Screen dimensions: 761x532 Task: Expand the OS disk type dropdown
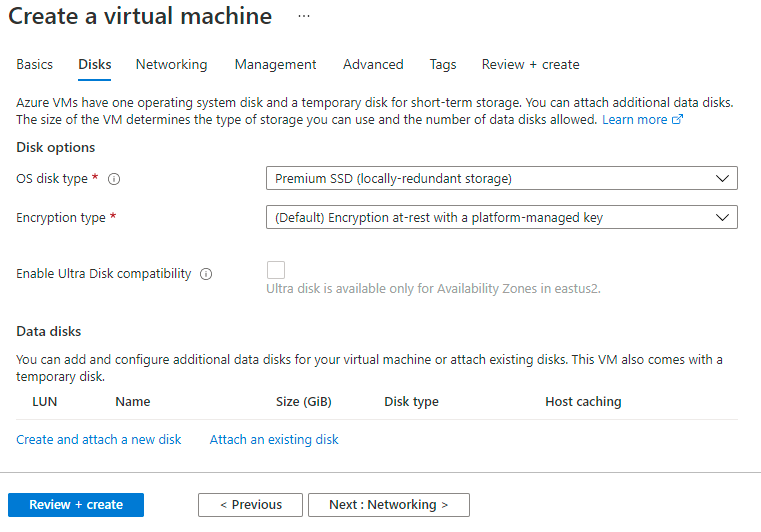coord(501,179)
